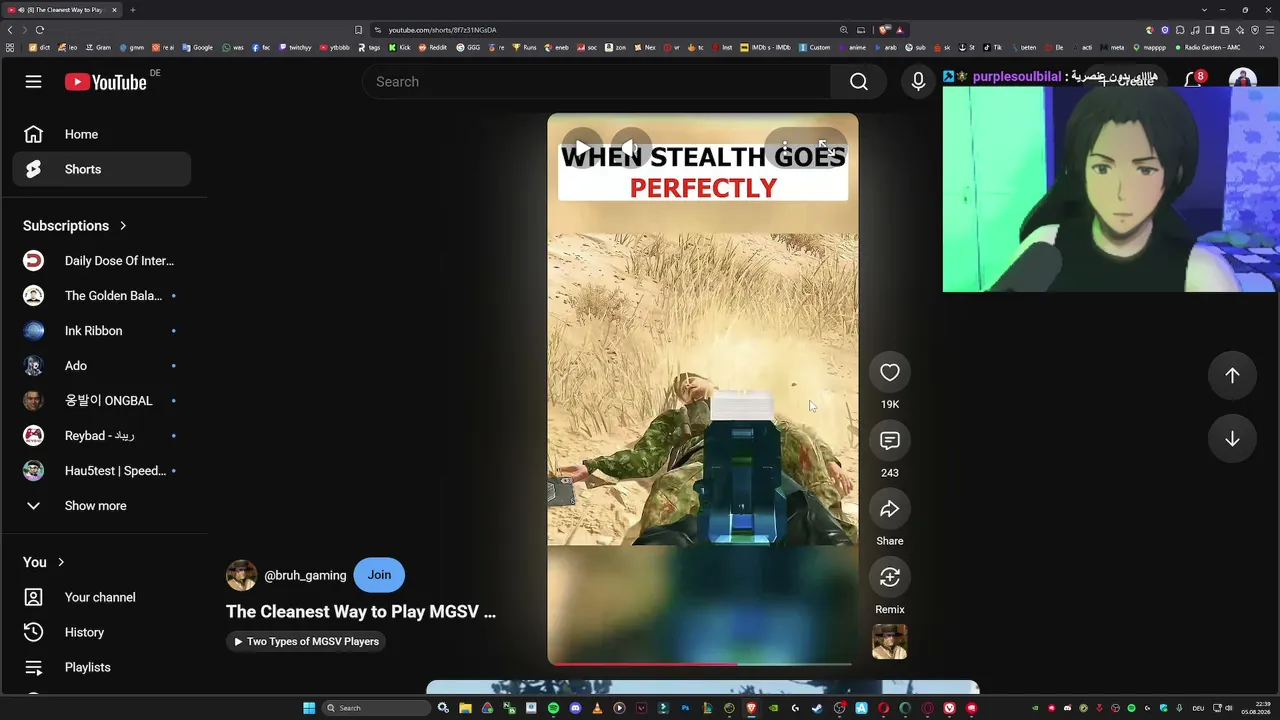Image resolution: width=1280 pixels, height=720 pixels.
Task: Click the Windows taskbar search box
Action: [377, 708]
